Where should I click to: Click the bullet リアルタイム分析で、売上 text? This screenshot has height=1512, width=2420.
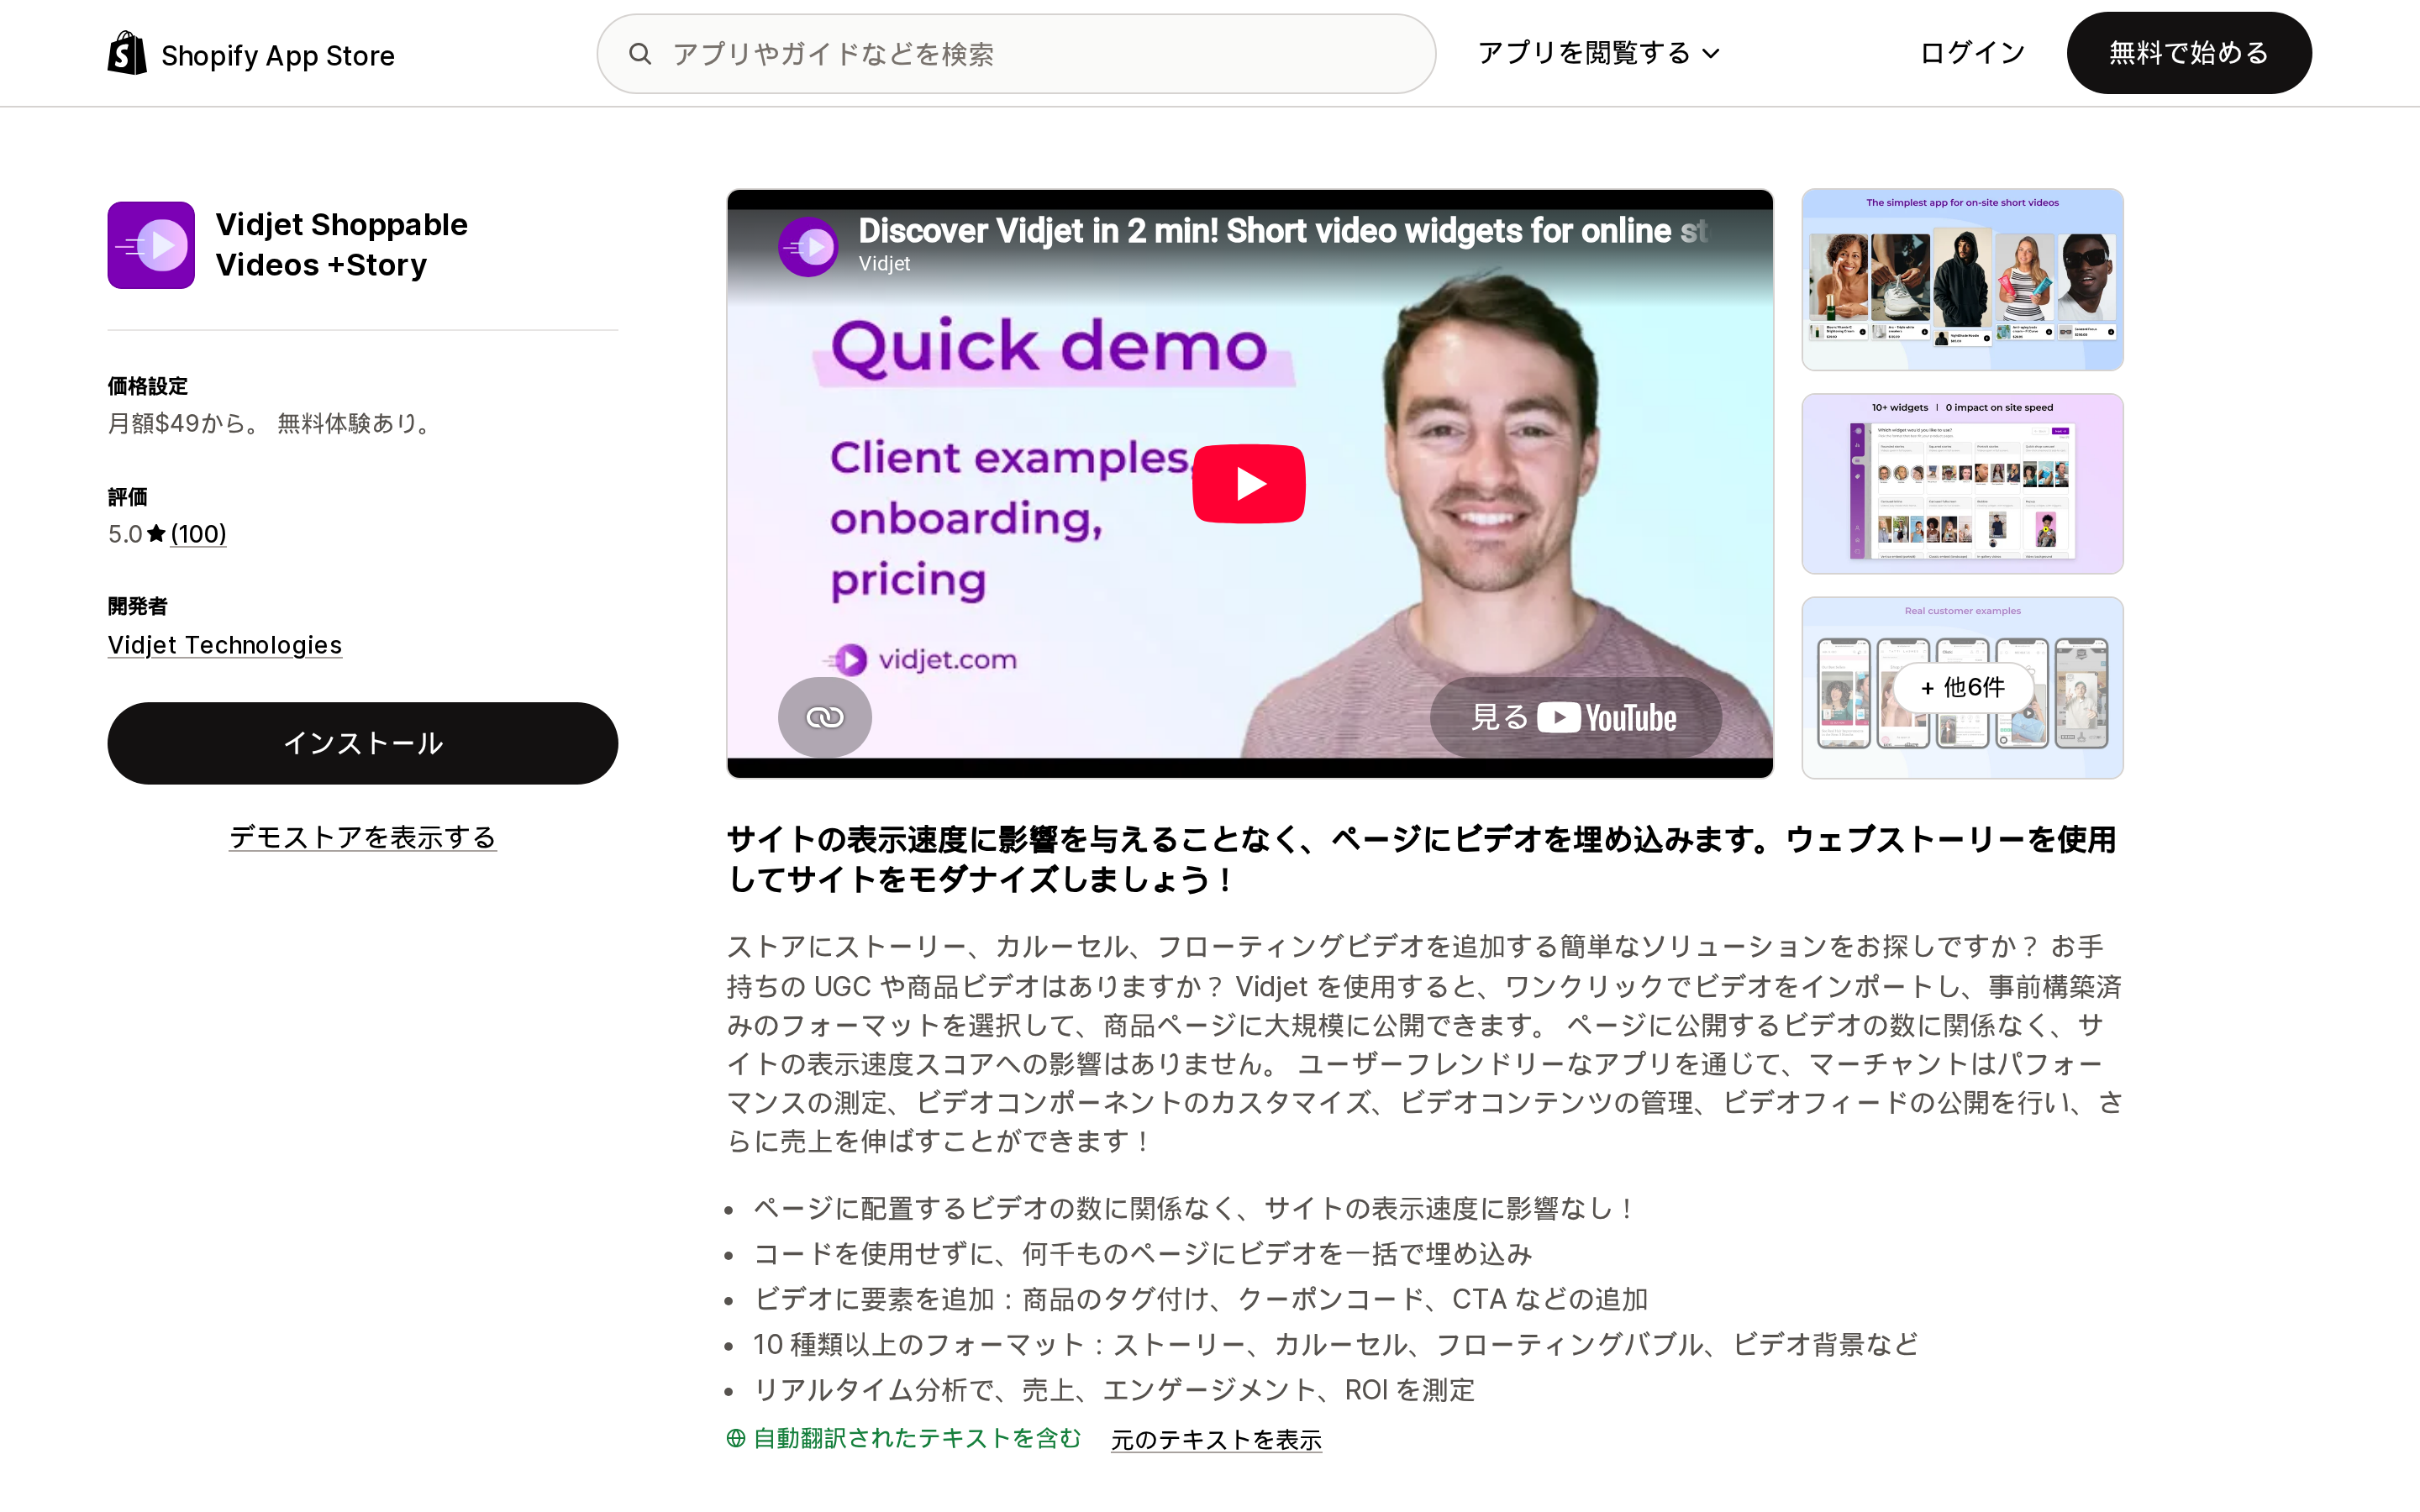pos(1114,1390)
